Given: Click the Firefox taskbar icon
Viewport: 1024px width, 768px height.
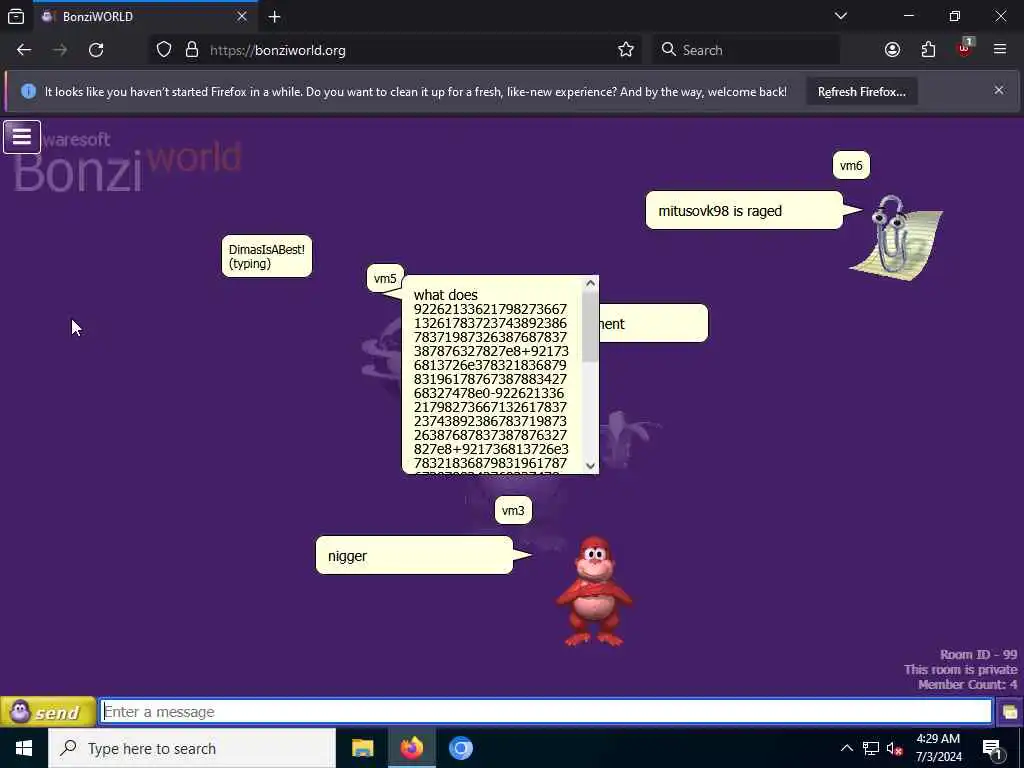Looking at the screenshot, I should tap(411, 748).
